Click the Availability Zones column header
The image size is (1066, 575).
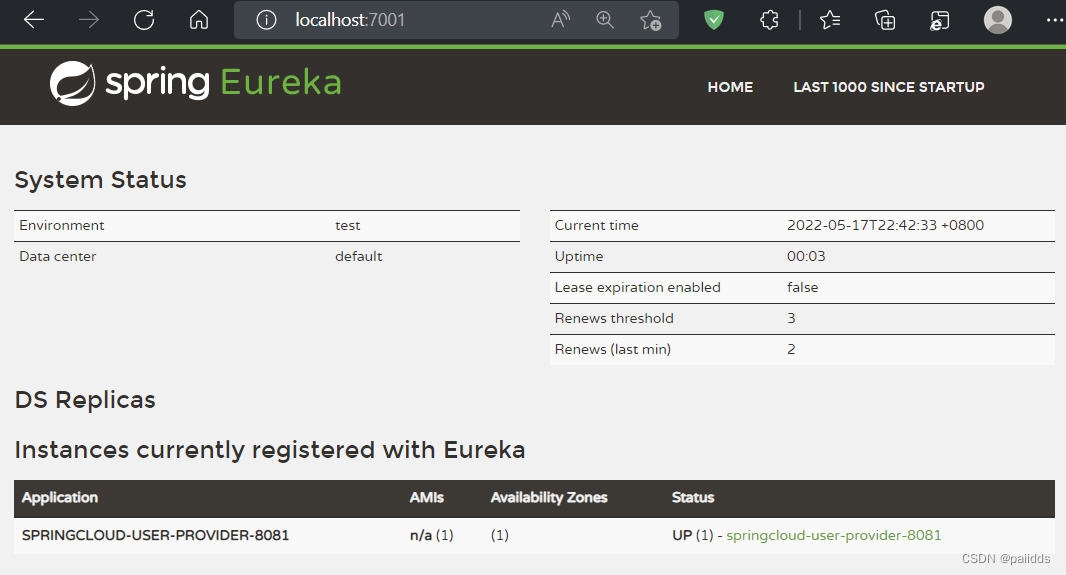point(549,498)
